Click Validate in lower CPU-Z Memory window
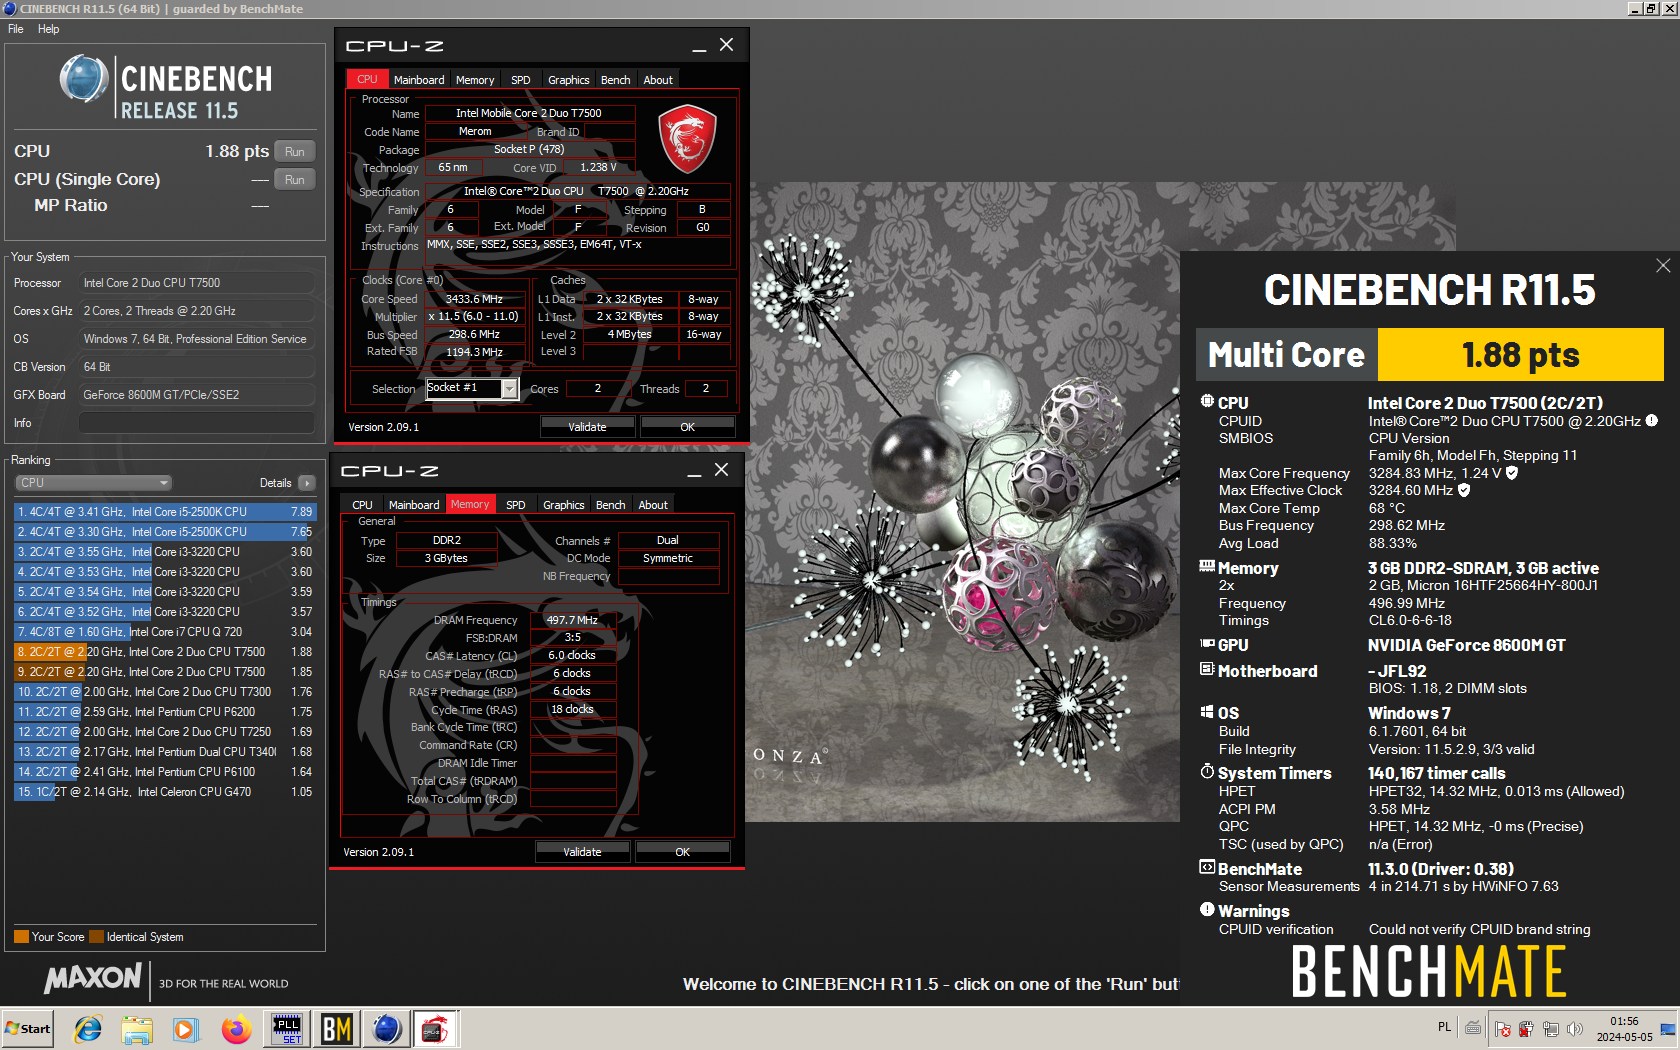The image size is (1680, 1050). click(582, 852)
